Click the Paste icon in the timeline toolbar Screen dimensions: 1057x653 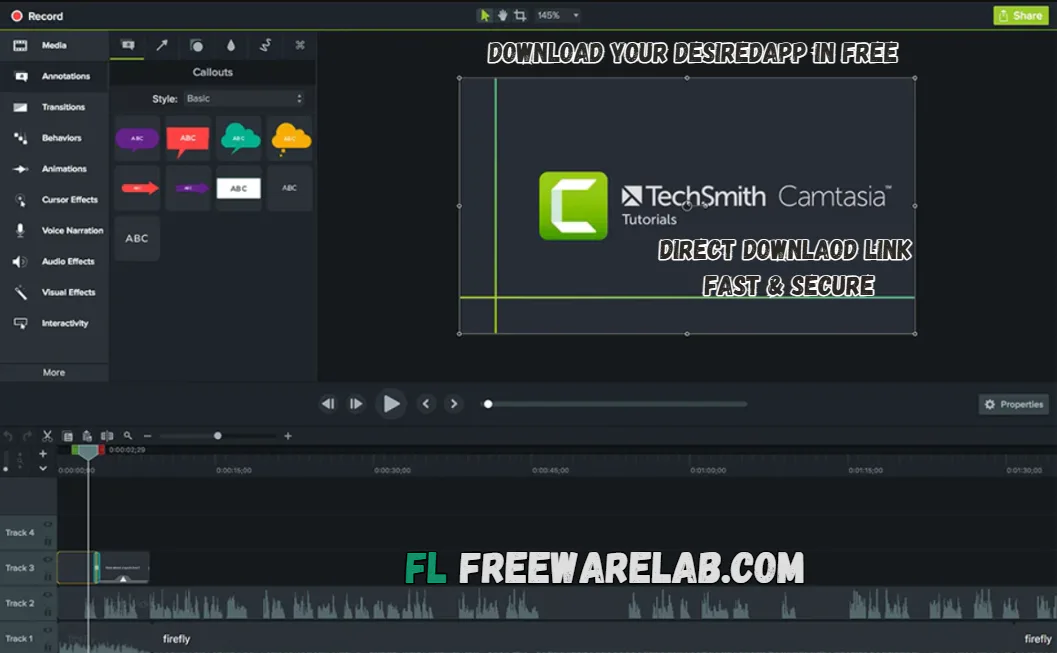pyautogui.click(x=88, y=436)
